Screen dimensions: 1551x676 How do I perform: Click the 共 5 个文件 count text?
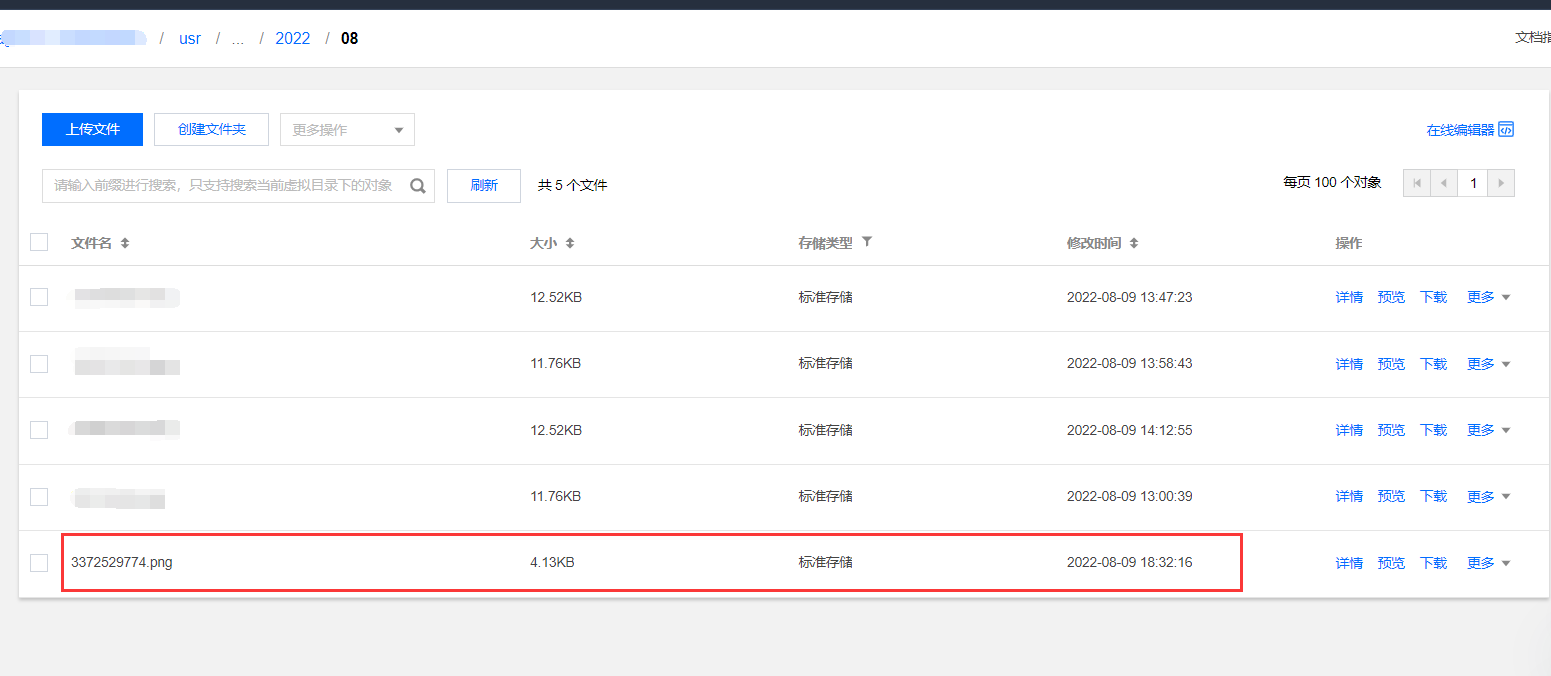click(x=572, y=186)
